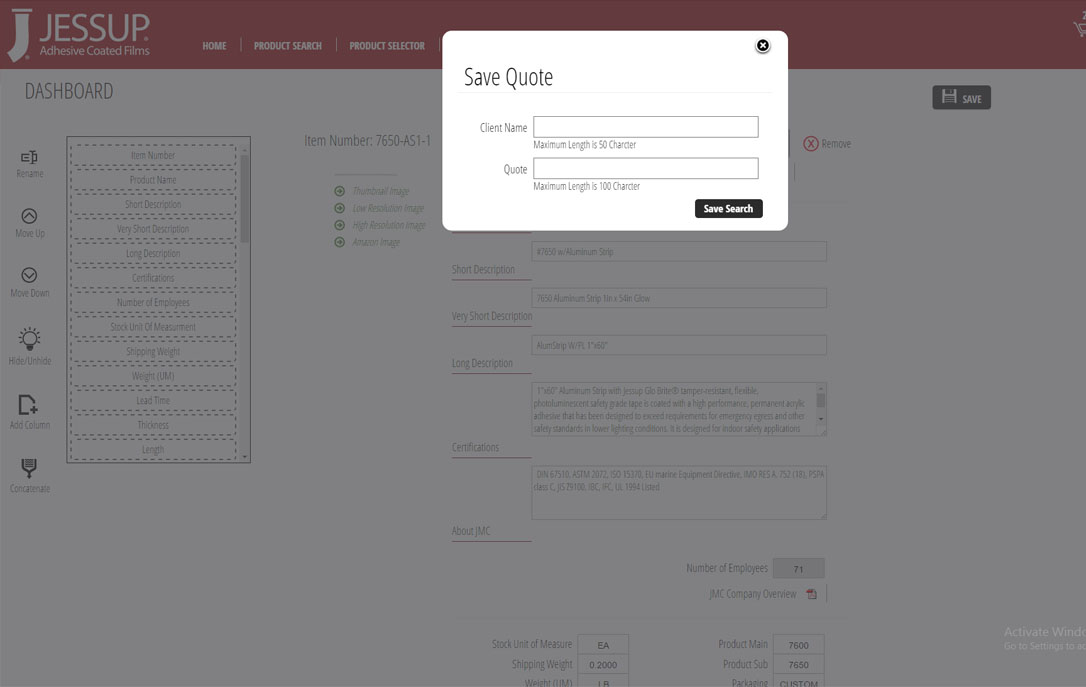Click the Product Name field '#7650 w/Aluminum Strip'
This screenshot has height=687, width=1086.
point(679,251)
